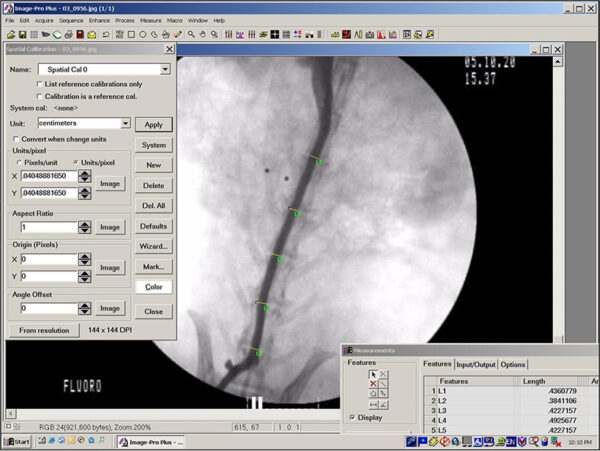Click the From resolution button
The height and width of the screenshot is (451, 600).
coord(44,330)
